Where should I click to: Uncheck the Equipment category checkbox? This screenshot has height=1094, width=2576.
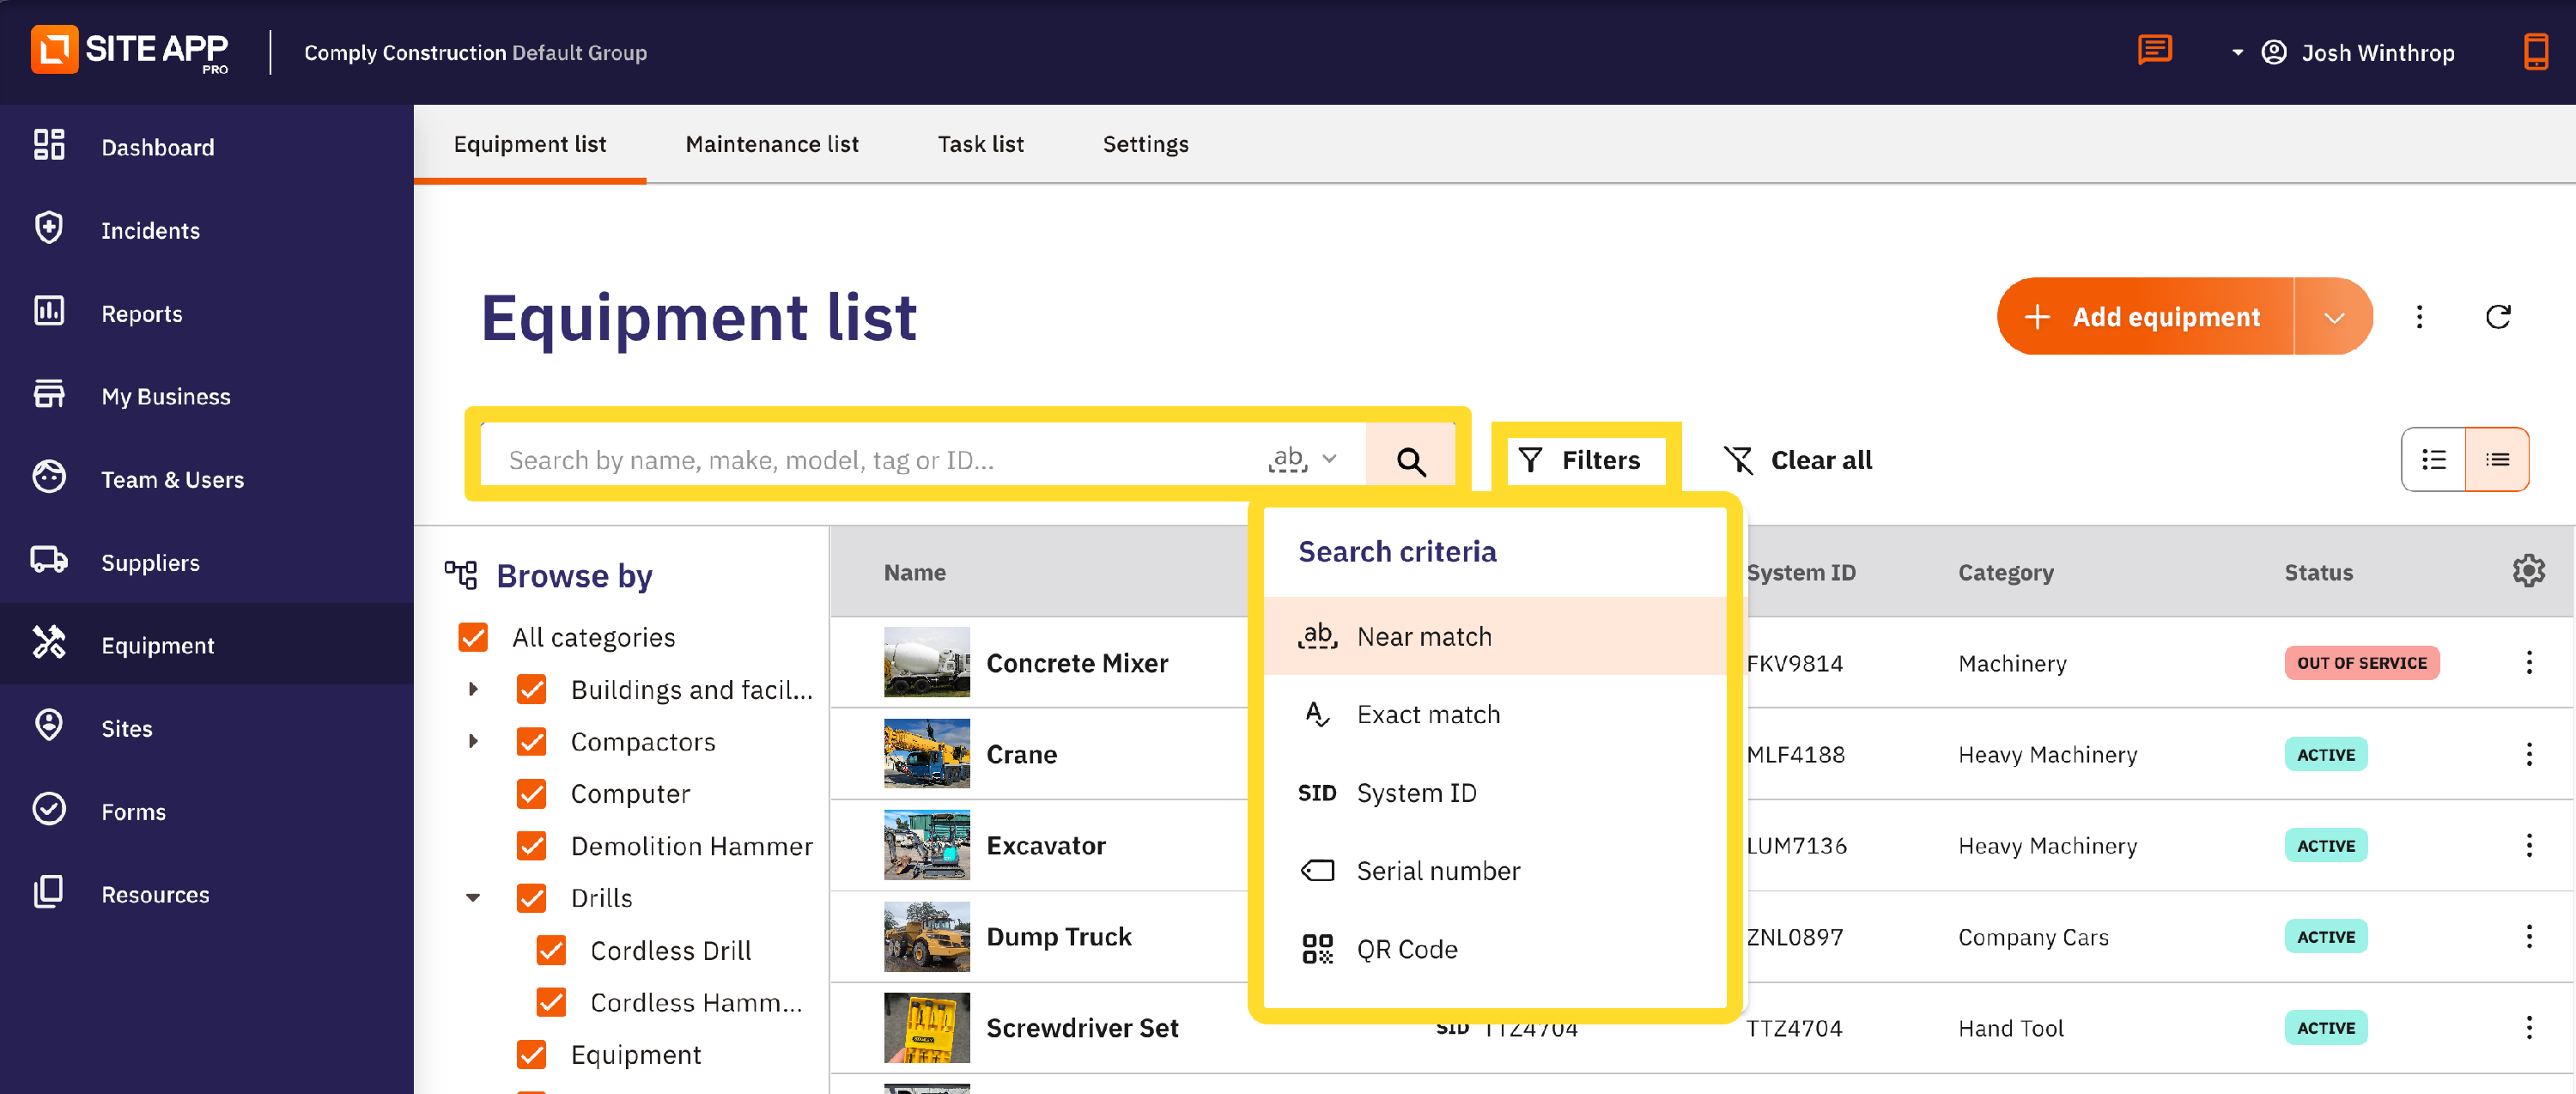[532, 1053]
